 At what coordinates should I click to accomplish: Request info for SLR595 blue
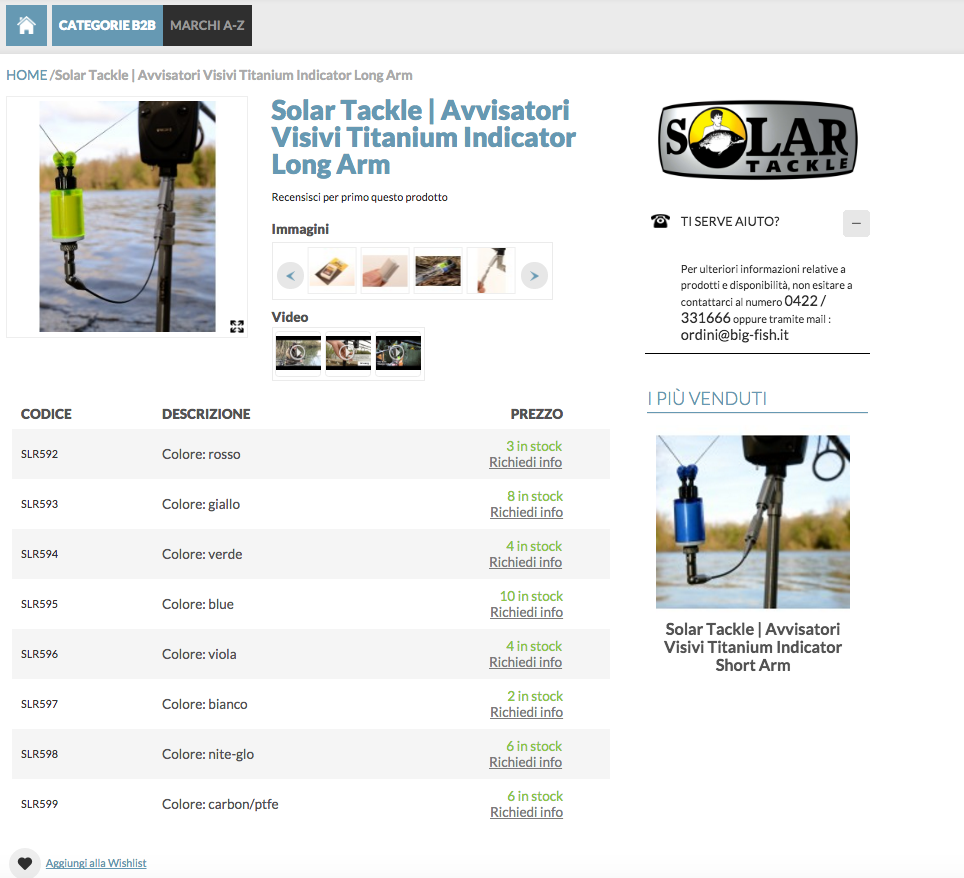tap(526, 612)
